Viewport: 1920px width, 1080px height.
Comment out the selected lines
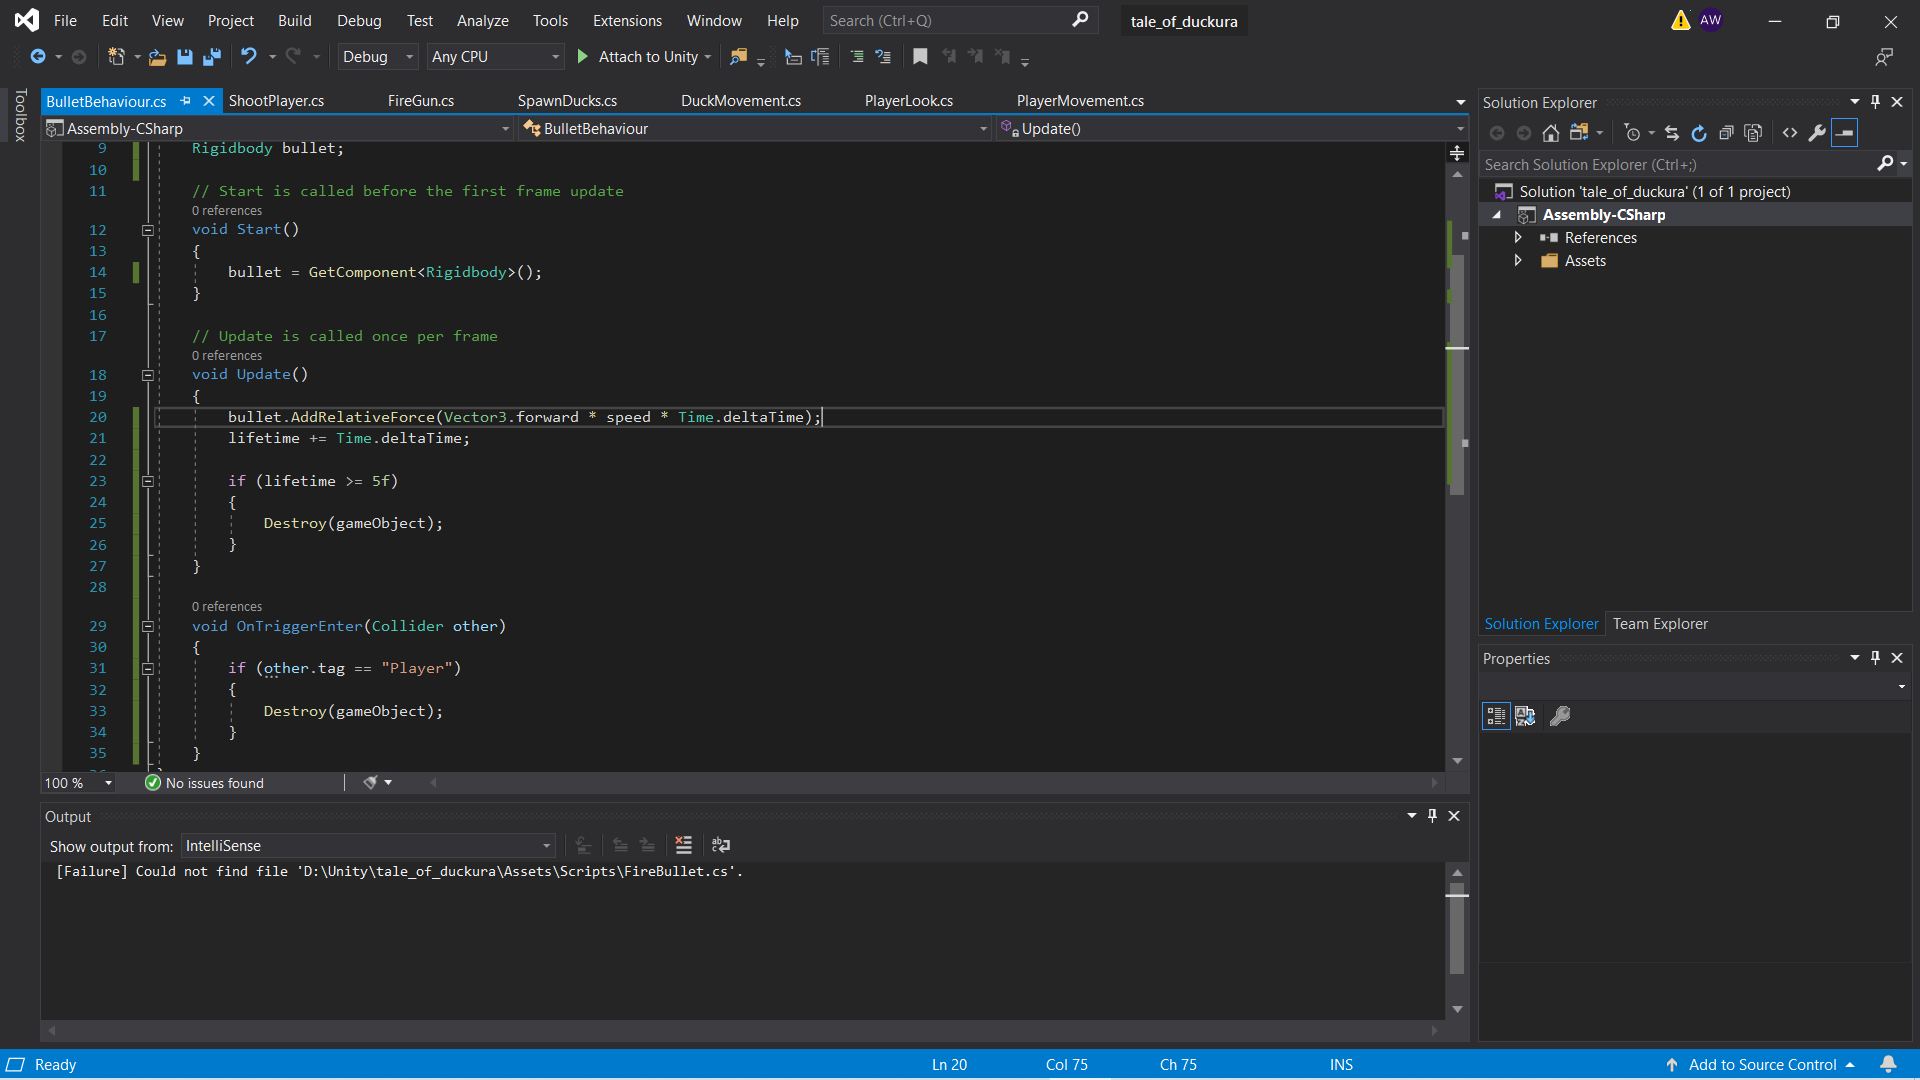tap(857, 57)
